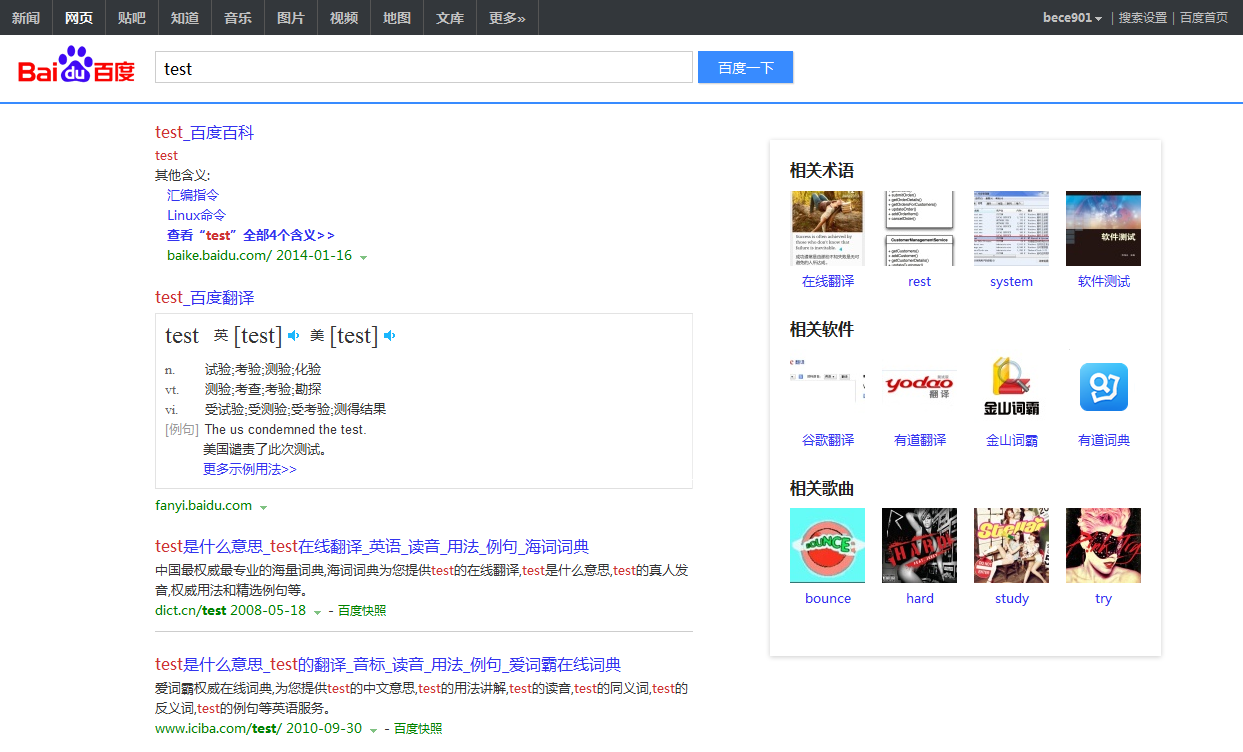Screen dimensions: 1243x752
Task: Open the study song album cover
Action: coord(1011,545)
